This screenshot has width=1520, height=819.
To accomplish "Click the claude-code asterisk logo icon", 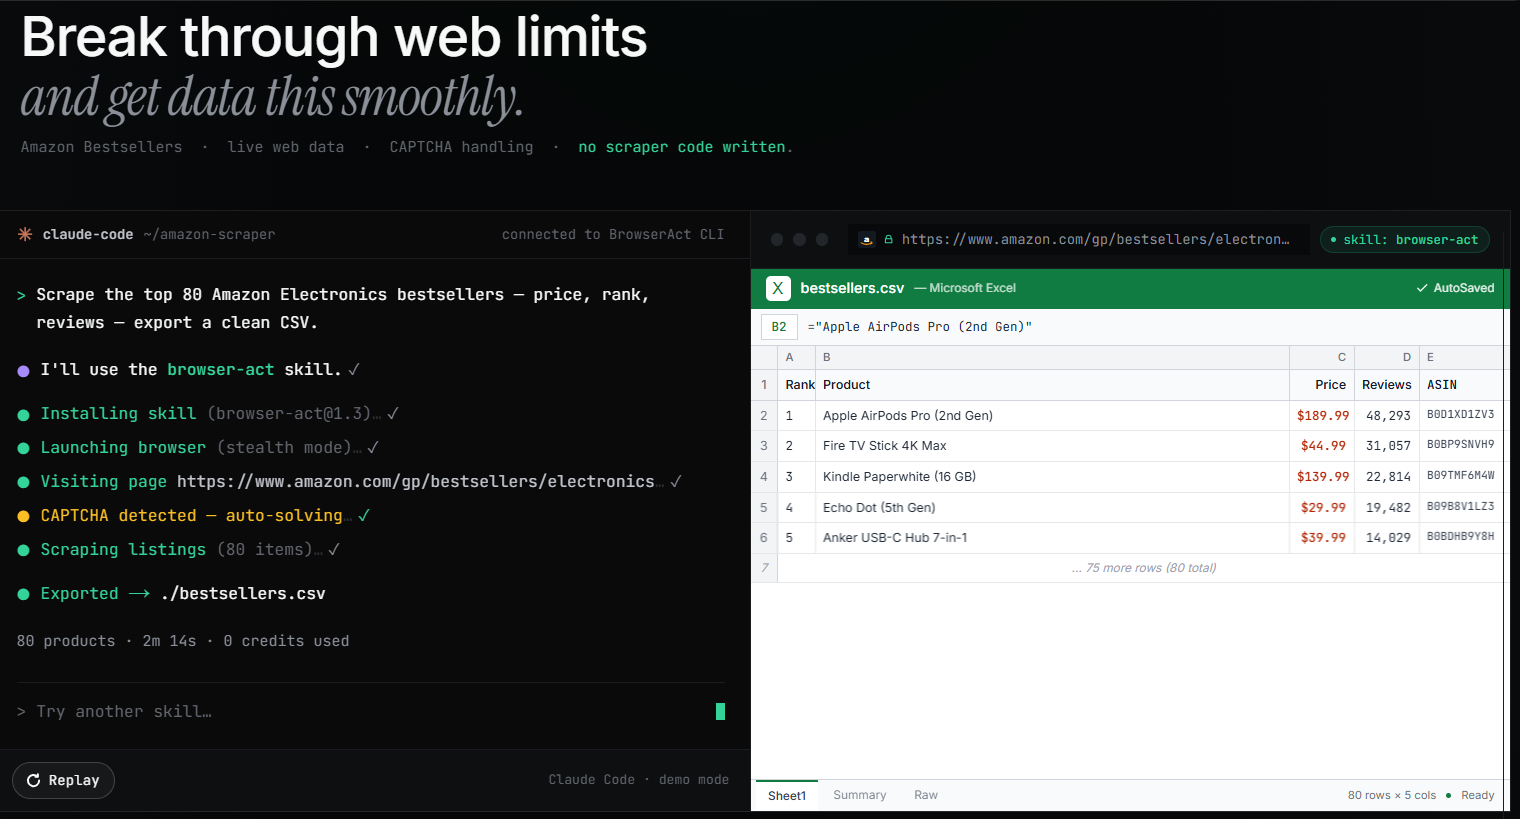I will coord(25,234).
